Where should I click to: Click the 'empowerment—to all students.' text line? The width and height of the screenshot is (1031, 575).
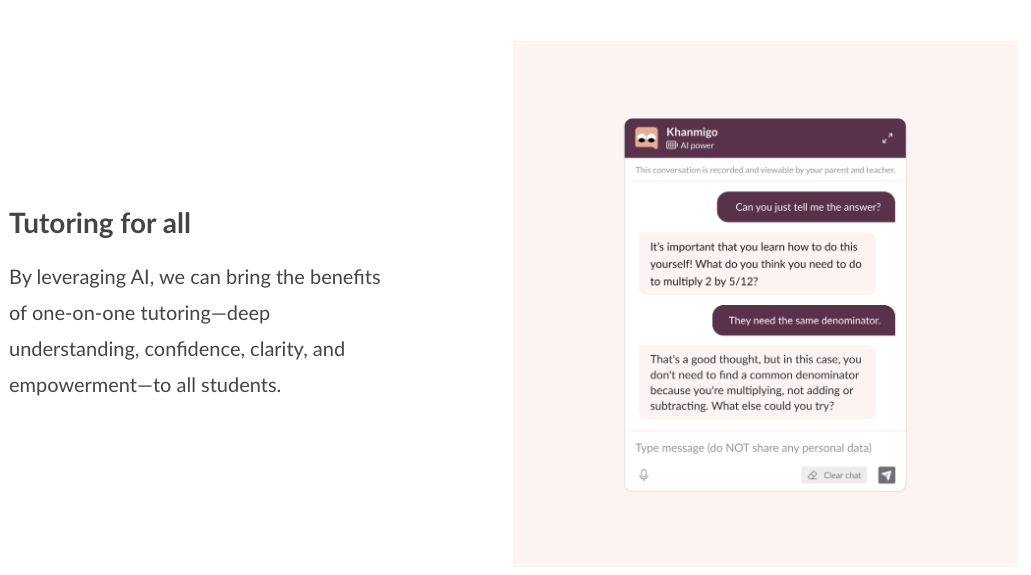pos(145,385)
